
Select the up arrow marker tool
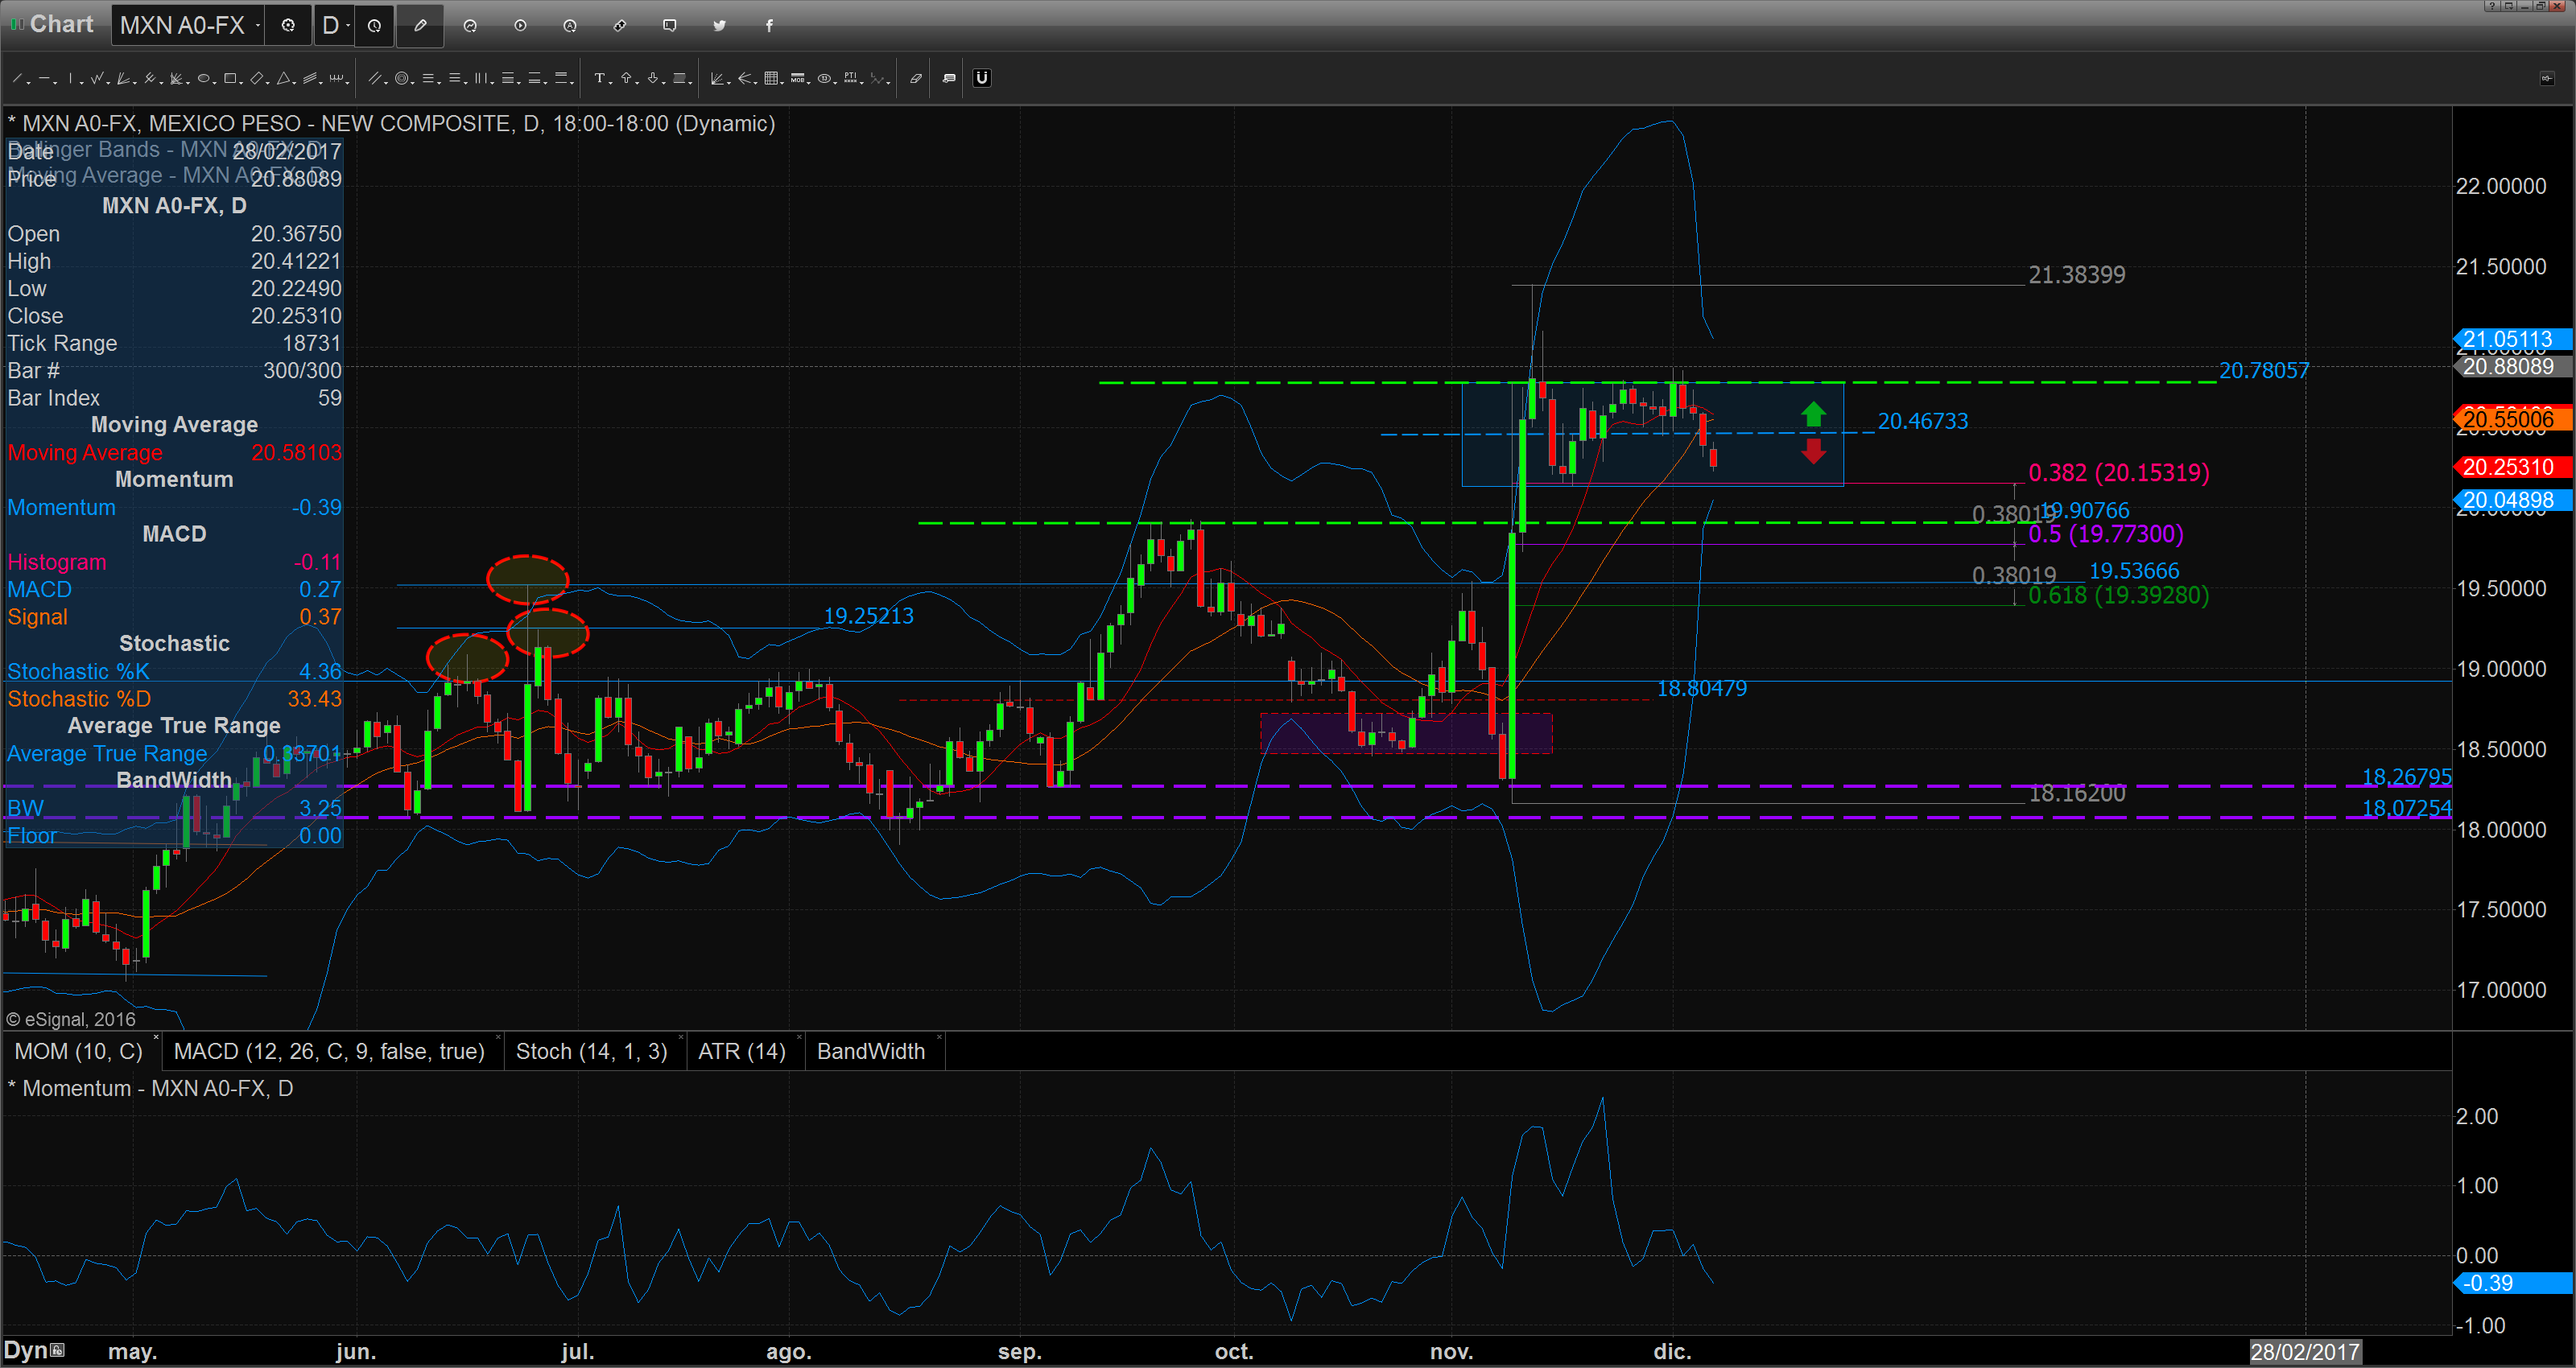[627, 78]
